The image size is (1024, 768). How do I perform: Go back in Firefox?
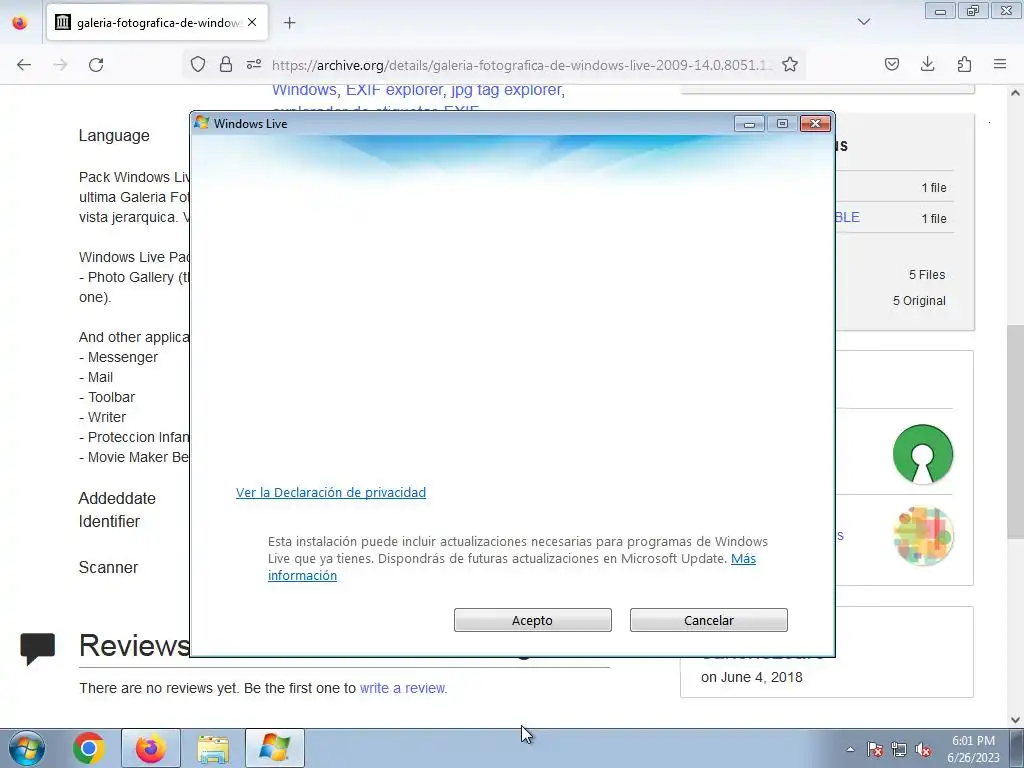24,65
